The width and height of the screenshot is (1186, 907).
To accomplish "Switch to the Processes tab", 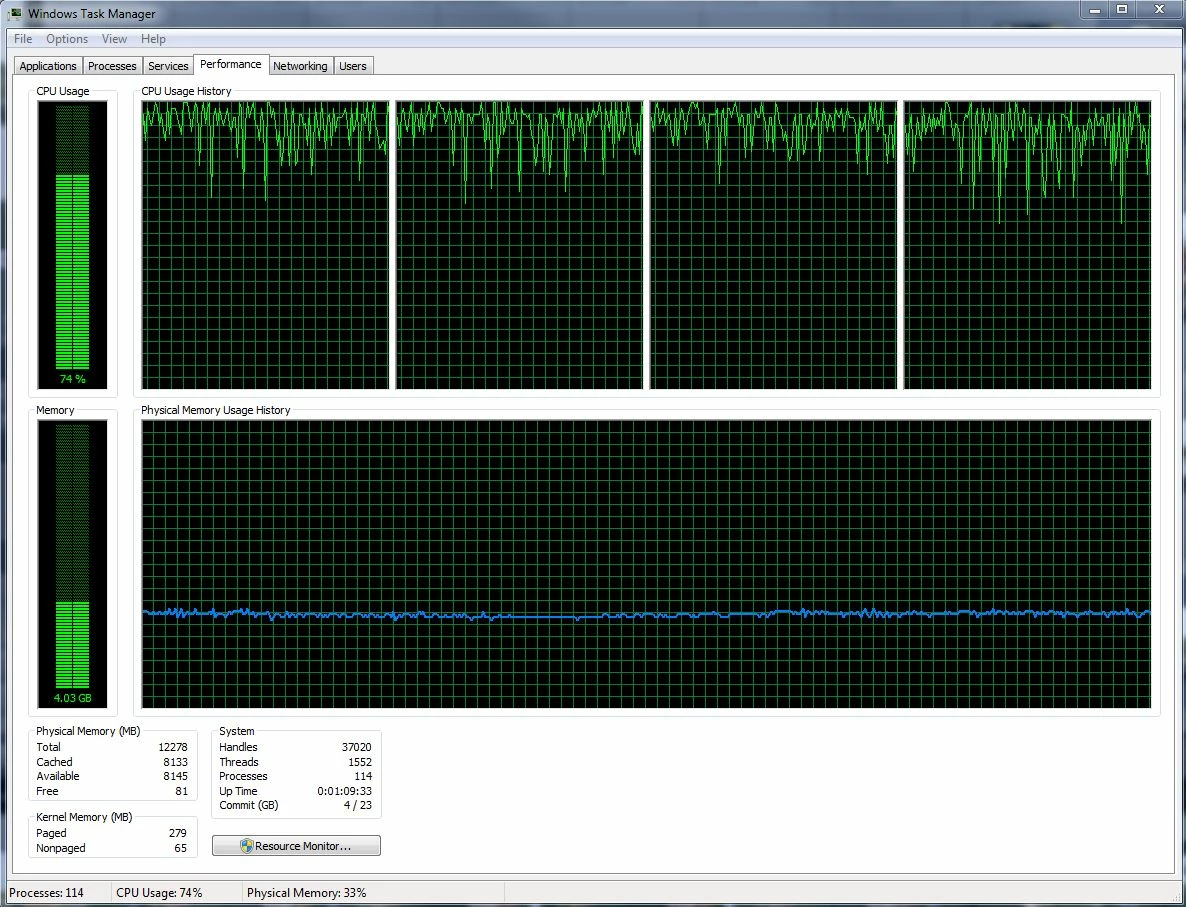I will click(x=112, y=66).
